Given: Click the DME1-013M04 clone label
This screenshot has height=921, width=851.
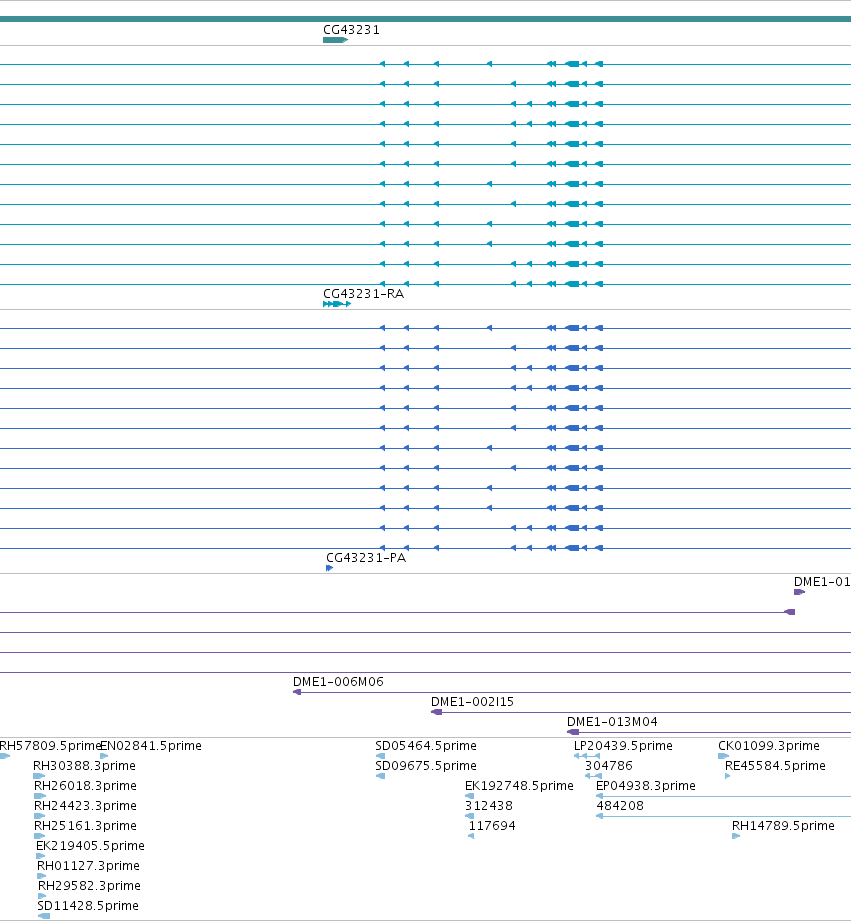Looking at the screenshot, I should 612,722.
